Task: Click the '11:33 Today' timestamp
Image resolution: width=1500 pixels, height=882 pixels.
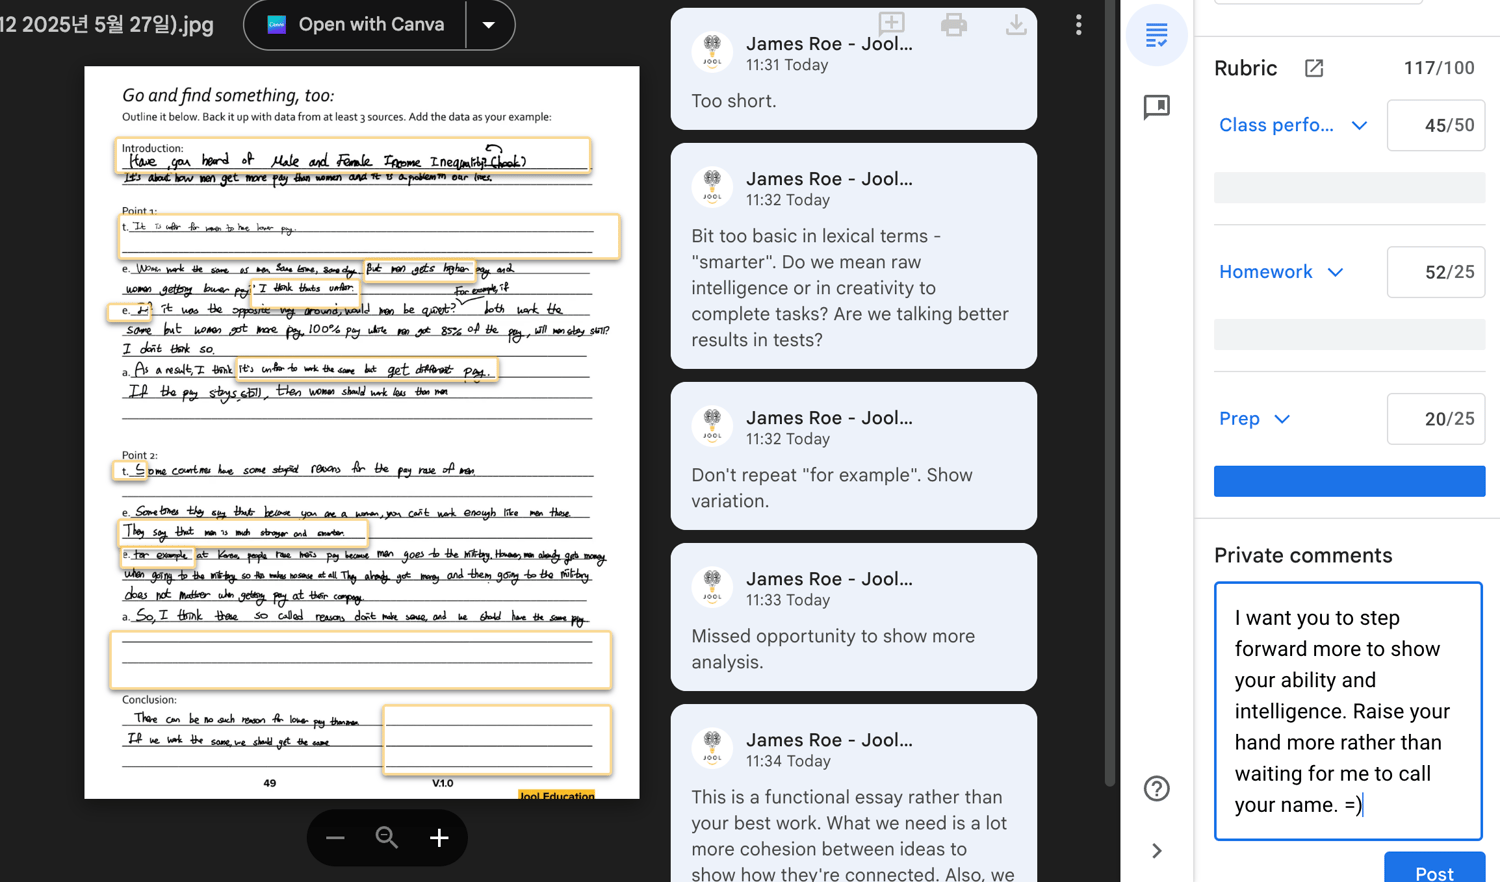Action: point(787,600)
